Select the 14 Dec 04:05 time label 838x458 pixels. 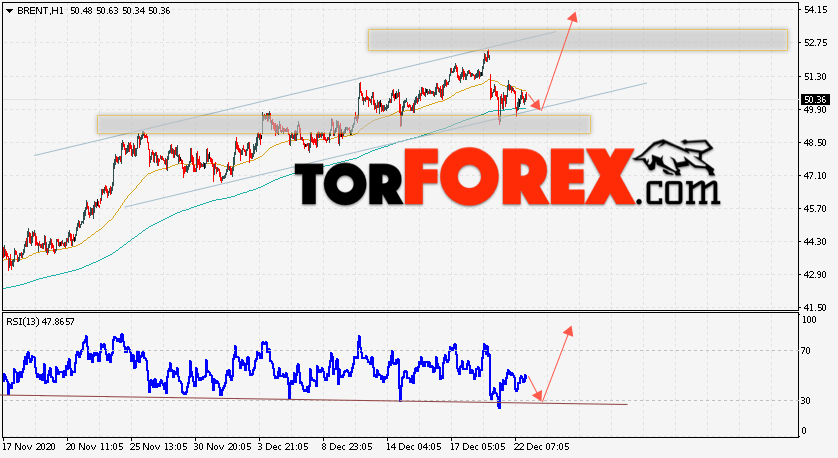[x=414, y=446]
